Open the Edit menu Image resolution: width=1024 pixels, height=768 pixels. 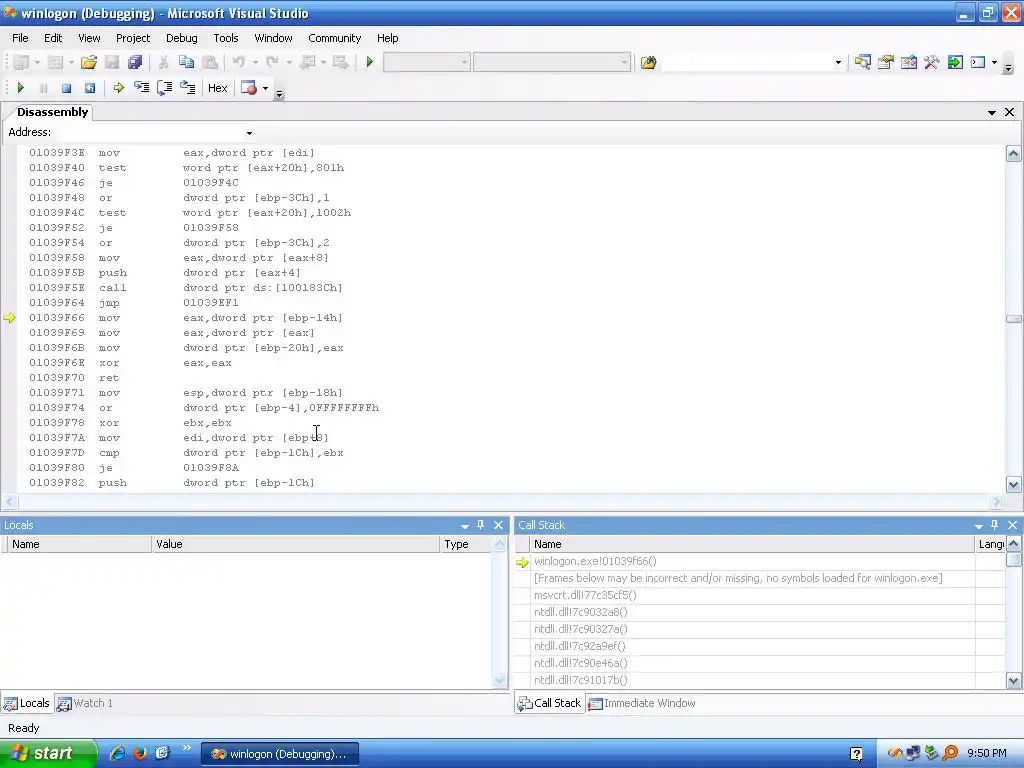click(x=53, y=38)
